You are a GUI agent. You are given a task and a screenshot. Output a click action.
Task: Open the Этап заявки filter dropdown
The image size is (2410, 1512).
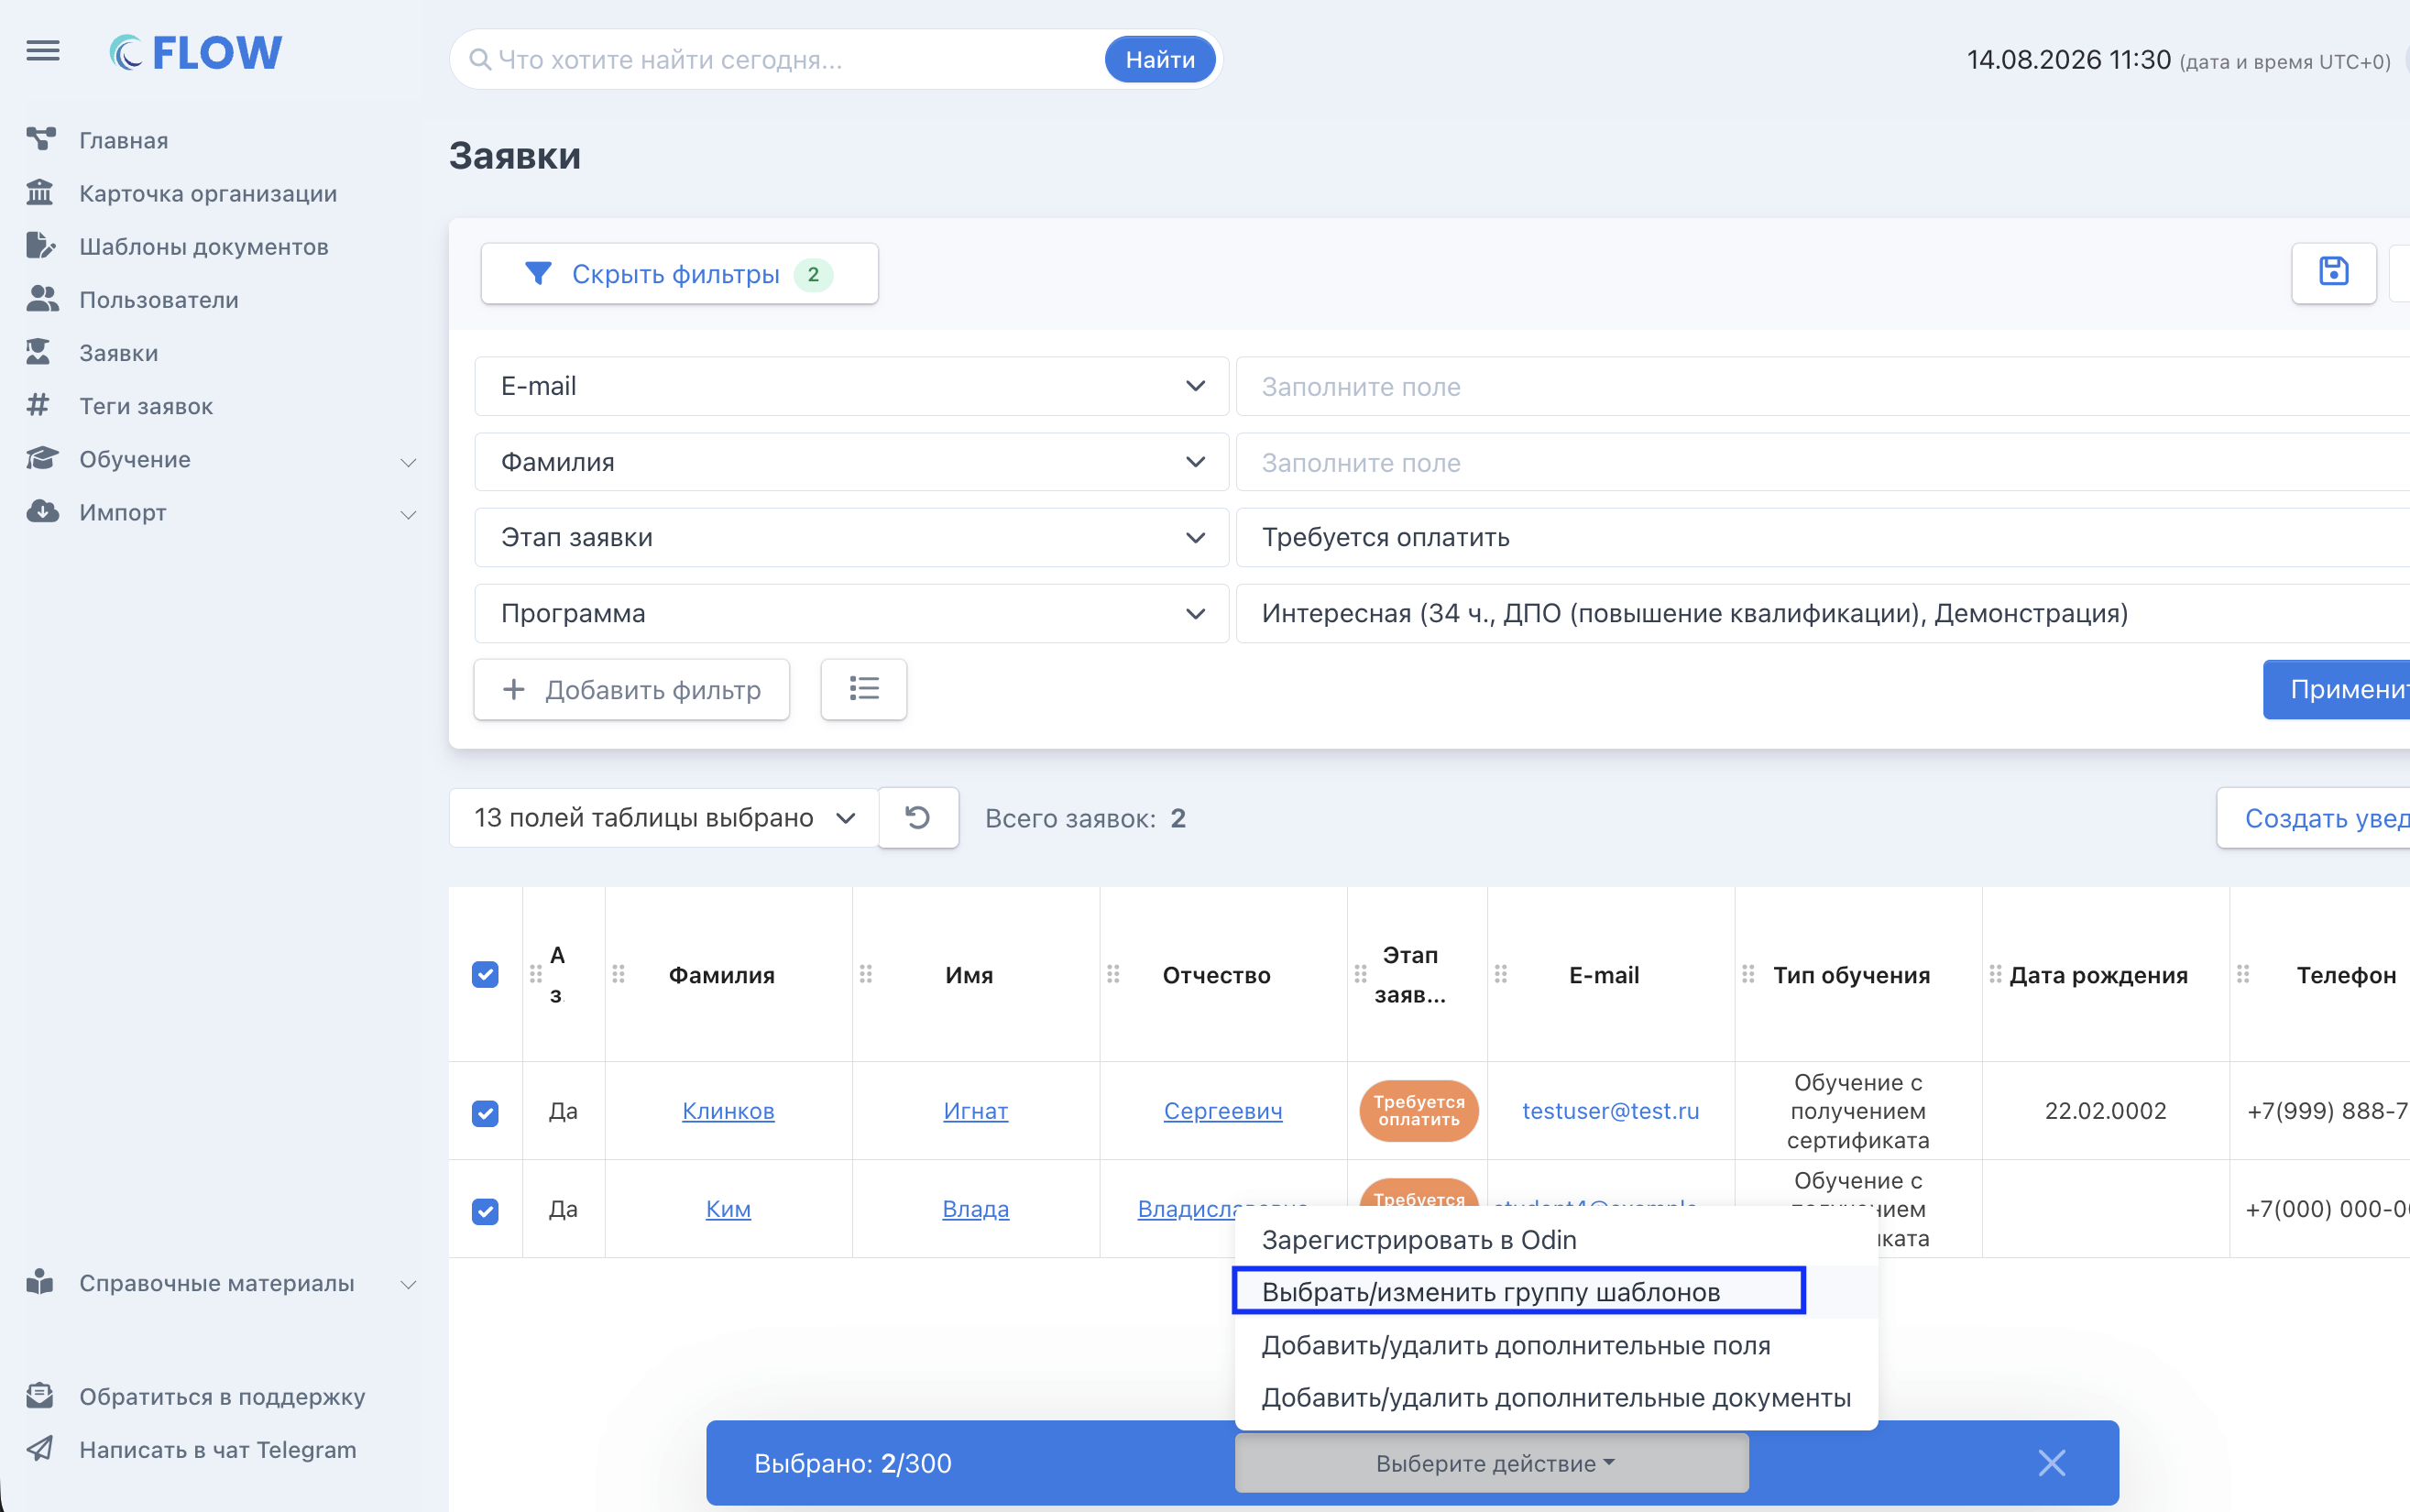click(851, 537)
